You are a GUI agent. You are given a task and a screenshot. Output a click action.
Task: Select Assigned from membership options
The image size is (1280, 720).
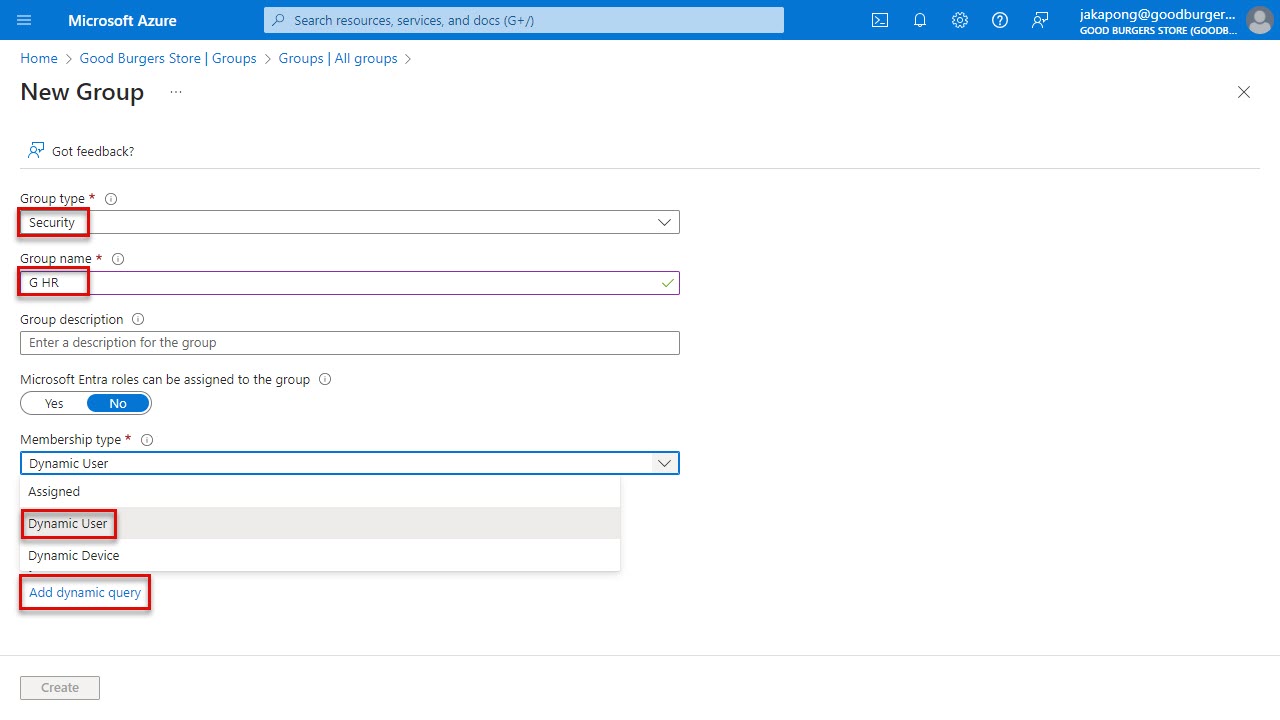pyautogui.click(x=54, y=491)
